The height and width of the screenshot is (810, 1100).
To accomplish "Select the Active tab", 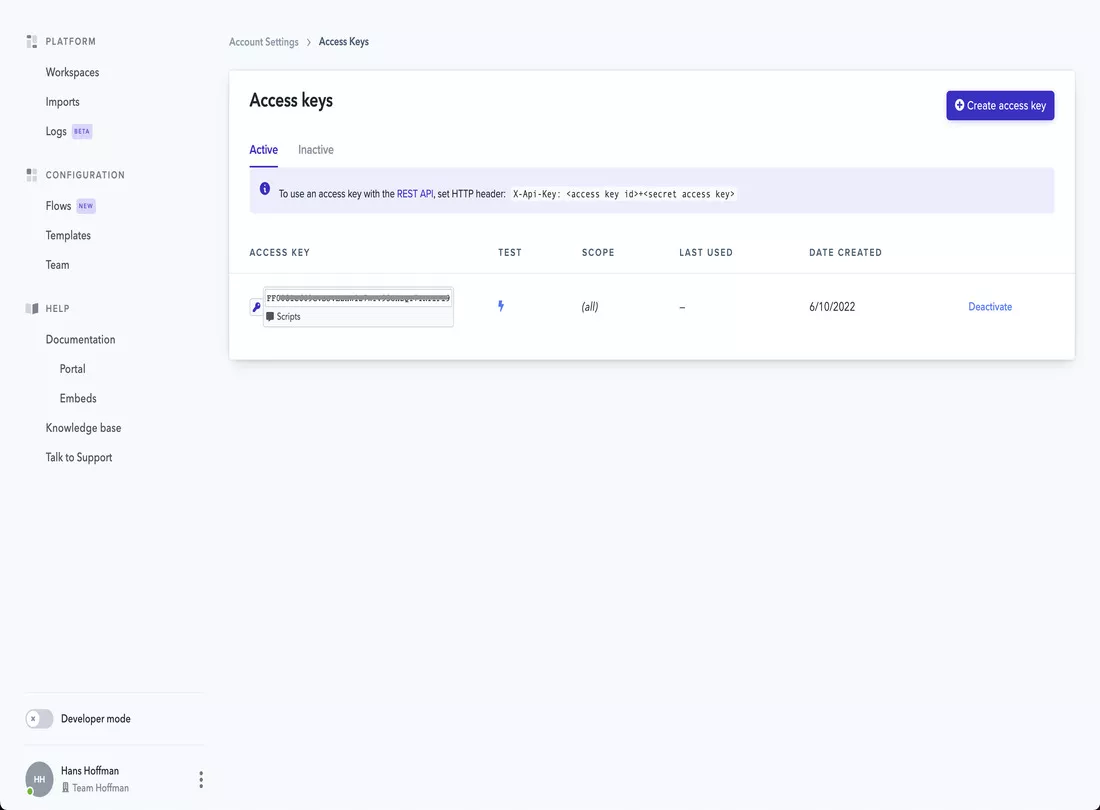I will [264, 149].
